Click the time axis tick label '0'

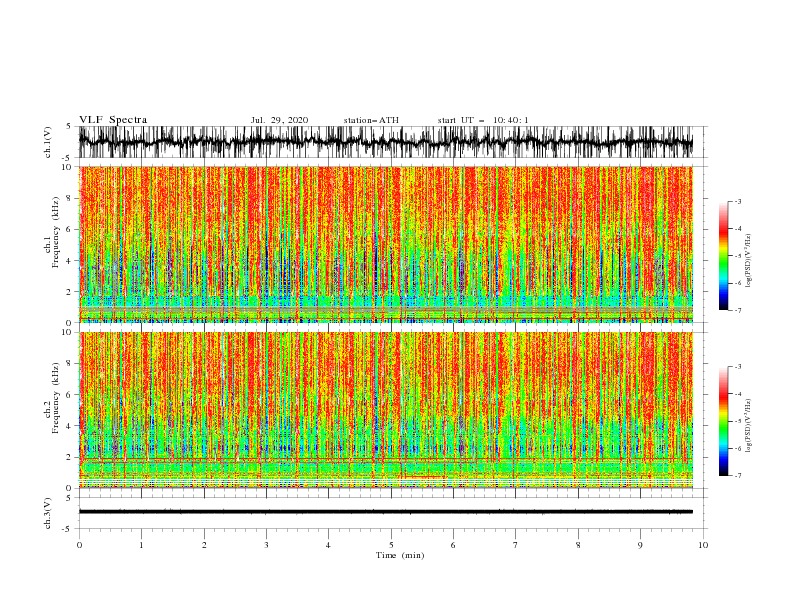pyautogui.click(x=79, y=545)
